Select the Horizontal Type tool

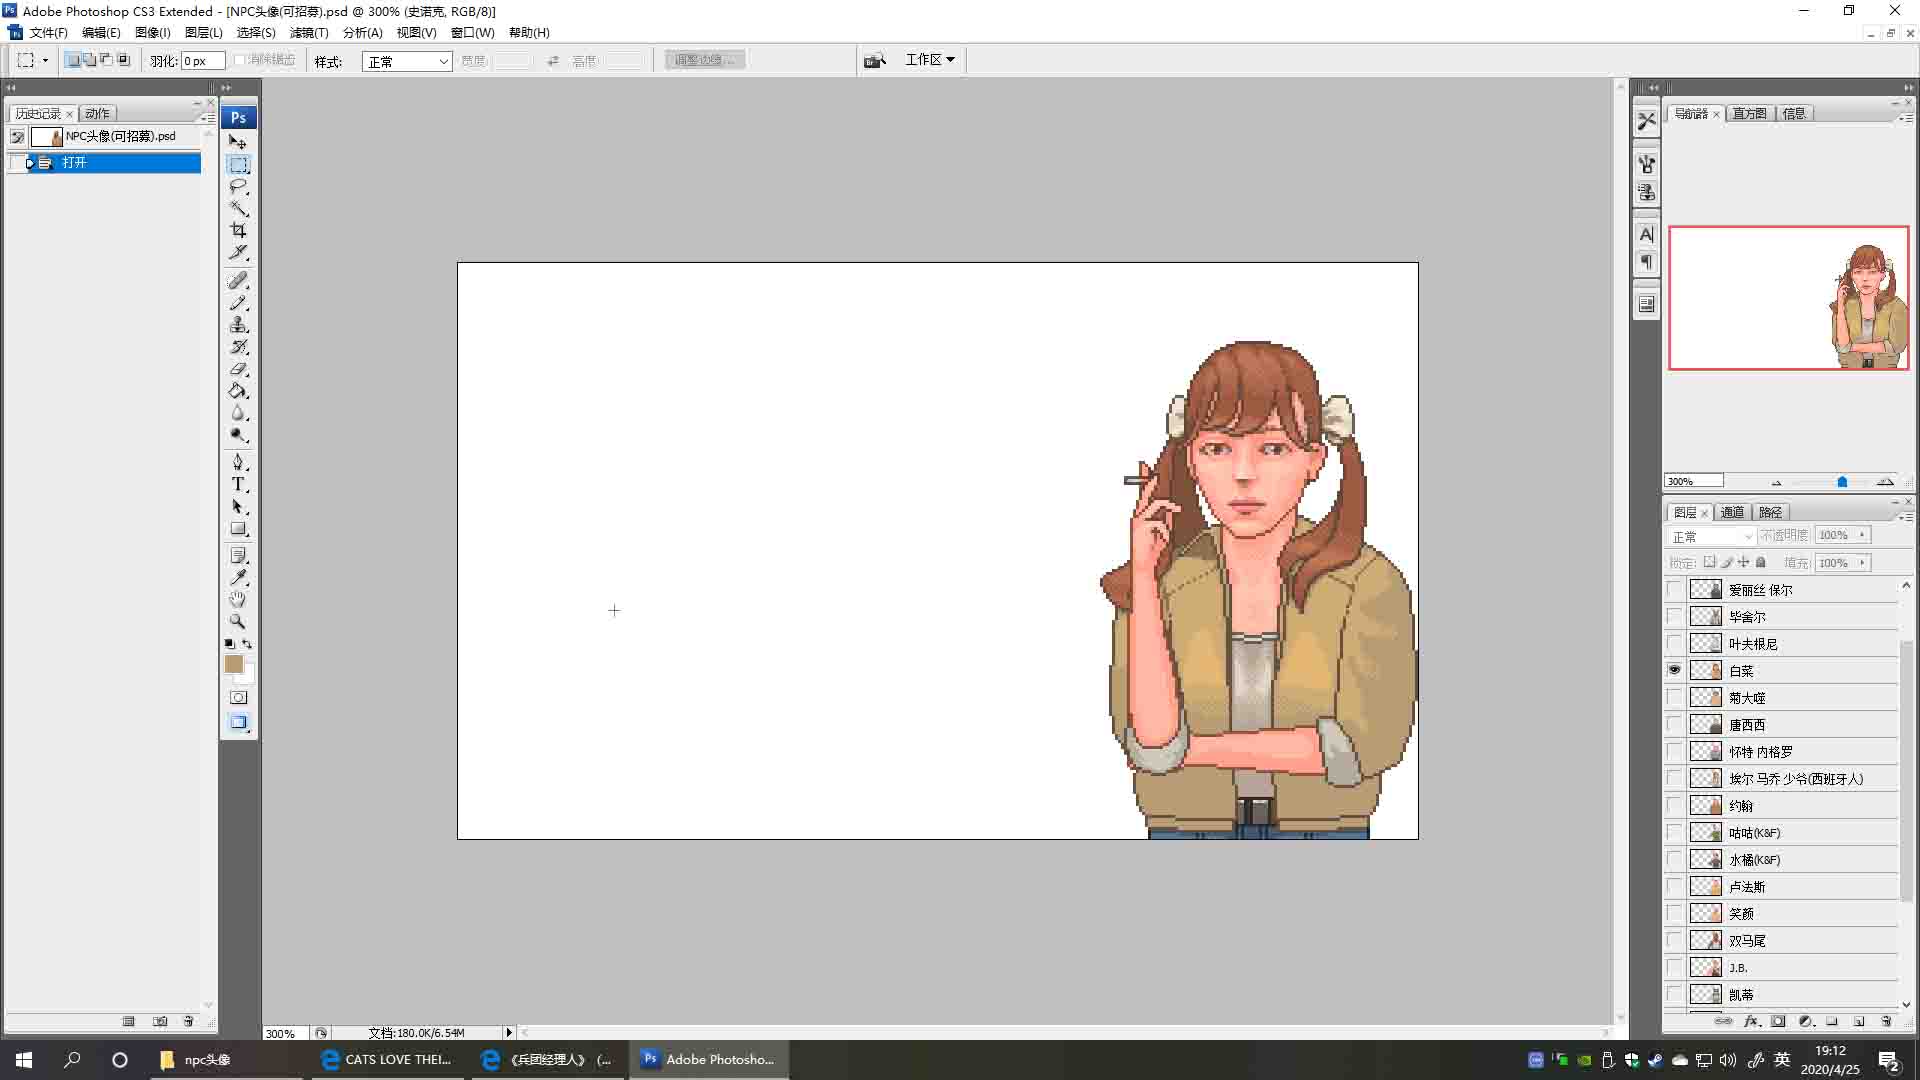238,484
